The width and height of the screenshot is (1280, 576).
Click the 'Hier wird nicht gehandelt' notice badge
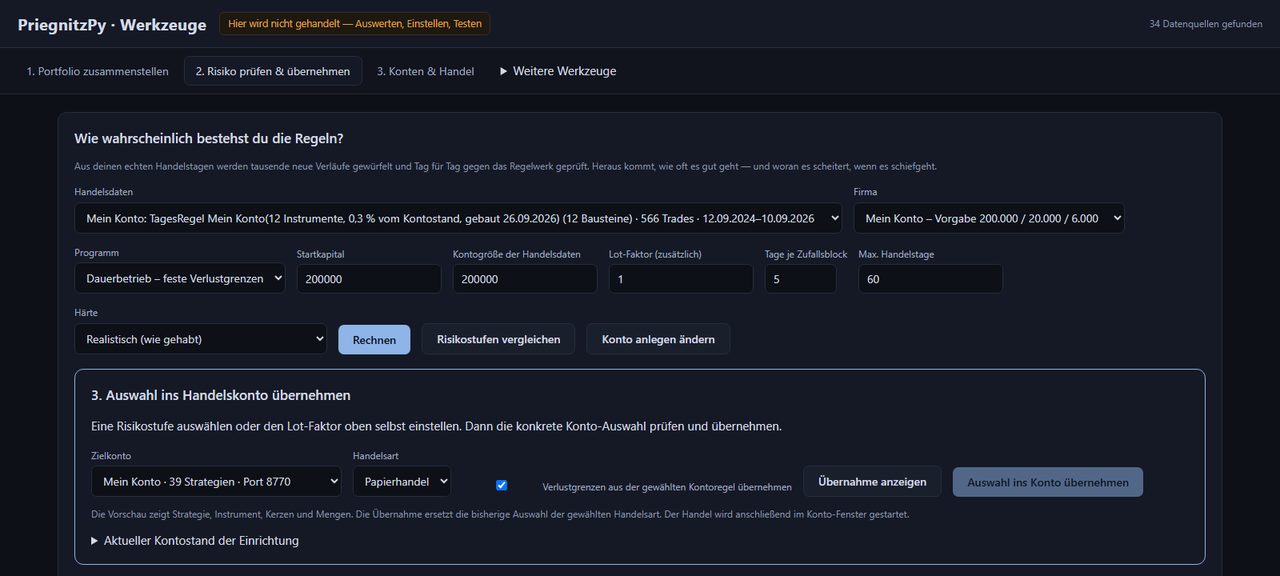pyautogui.click(x=355, y=24)
